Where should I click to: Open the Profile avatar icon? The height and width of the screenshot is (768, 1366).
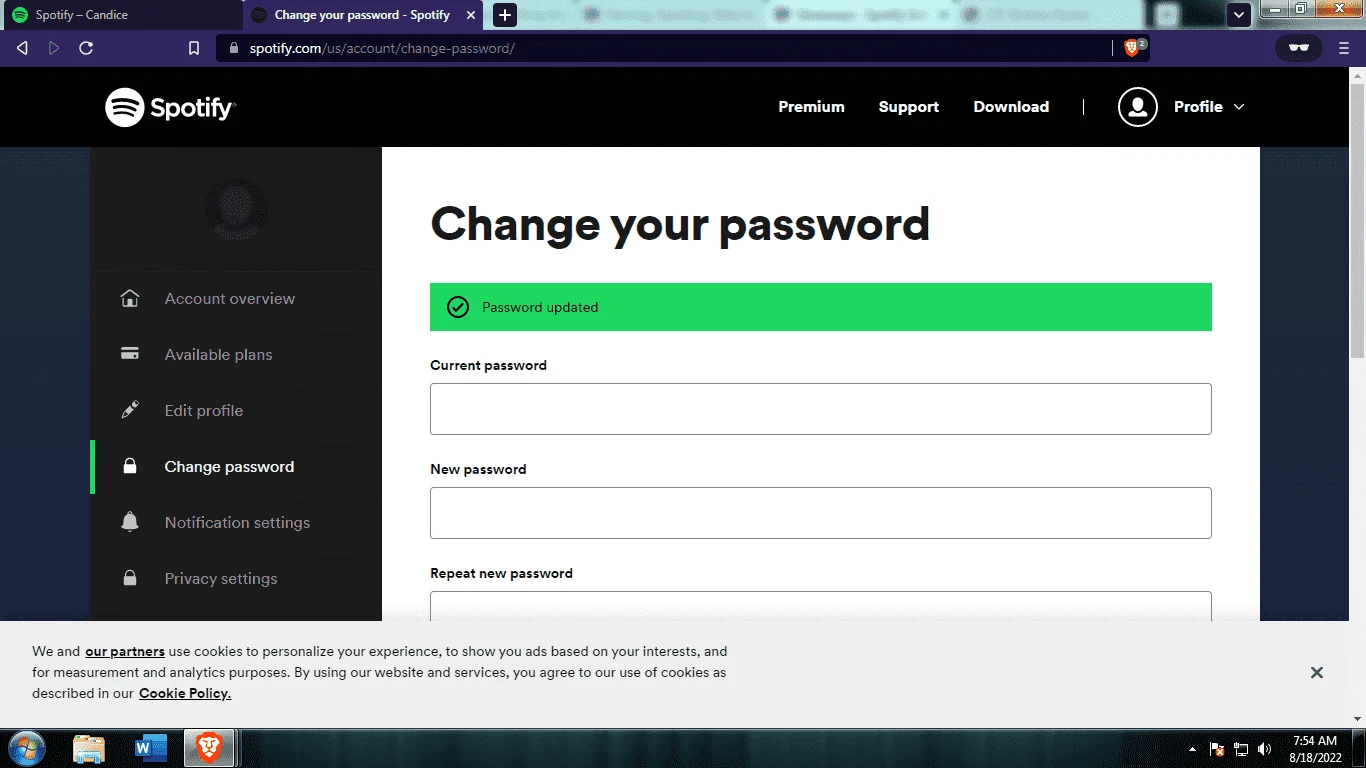[1137, 107]
